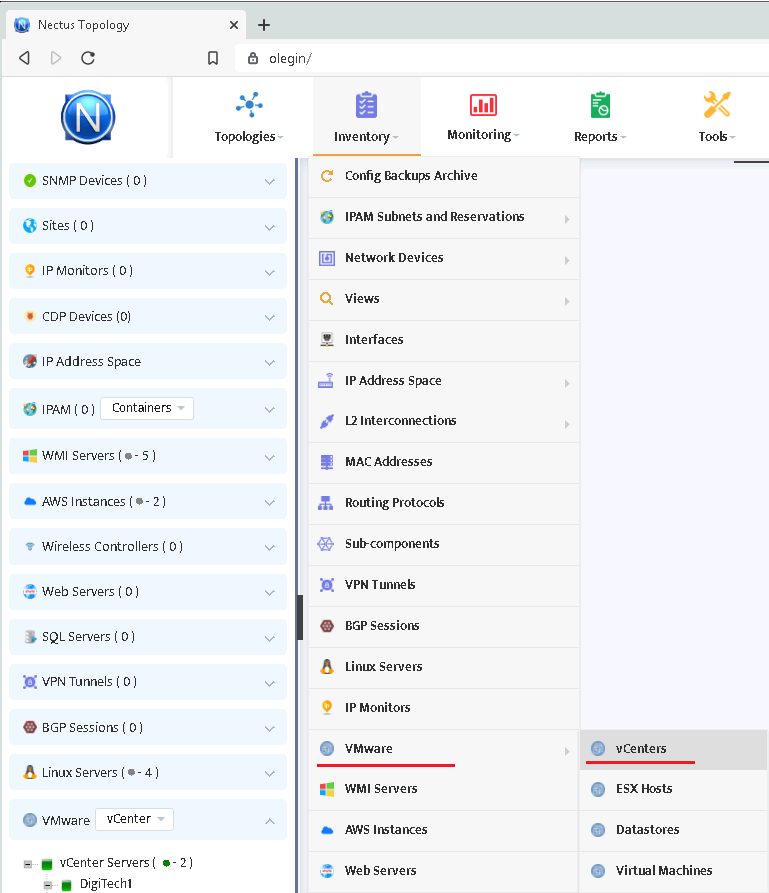The height and width of the screenshot is (893, 769).
Task: Collapse the VMware sidebar section
Action: pos(269,821)
